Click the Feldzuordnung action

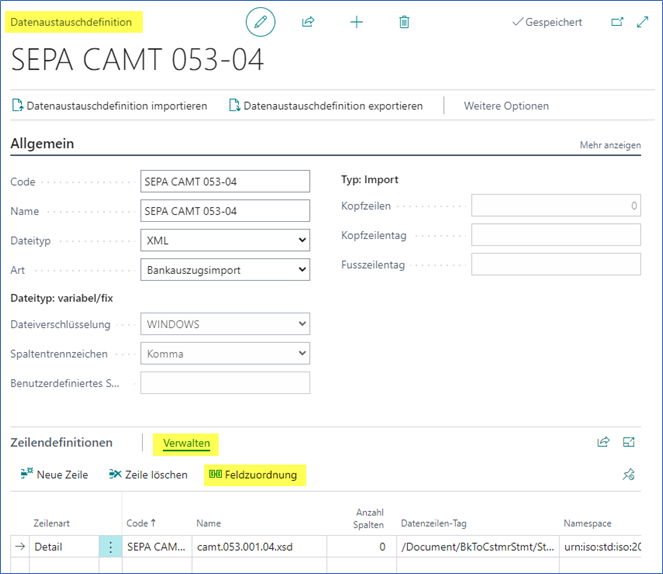[x=254, y=475]
